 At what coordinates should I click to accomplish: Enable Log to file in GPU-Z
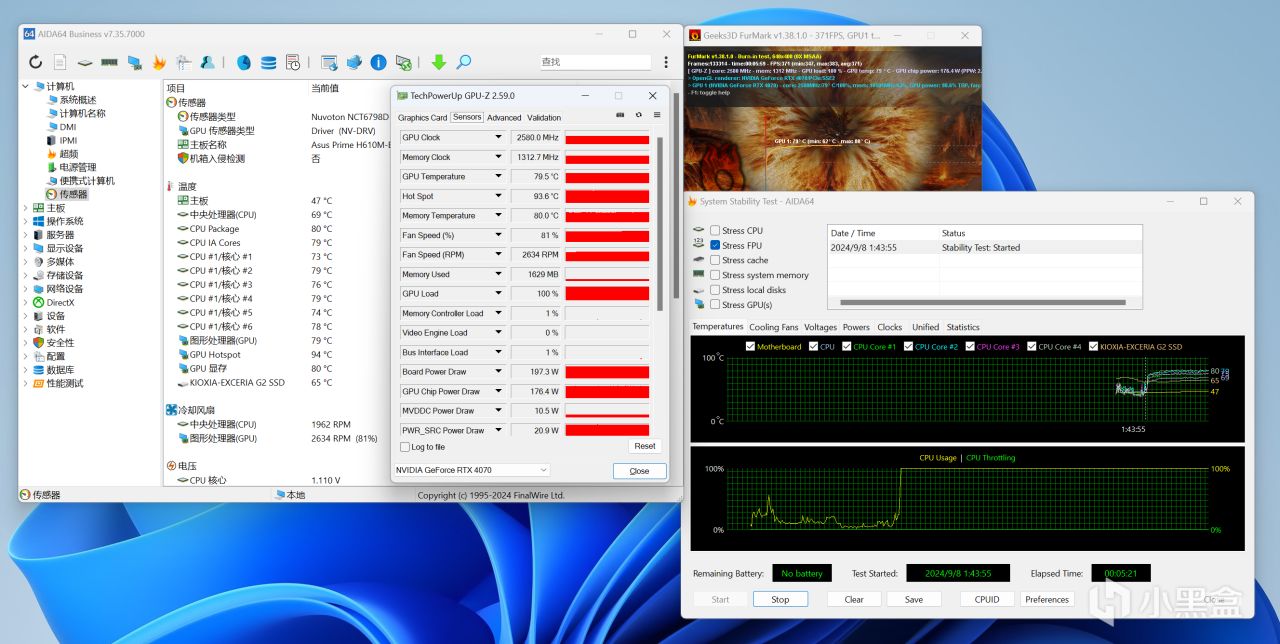[x=405, y=447]
